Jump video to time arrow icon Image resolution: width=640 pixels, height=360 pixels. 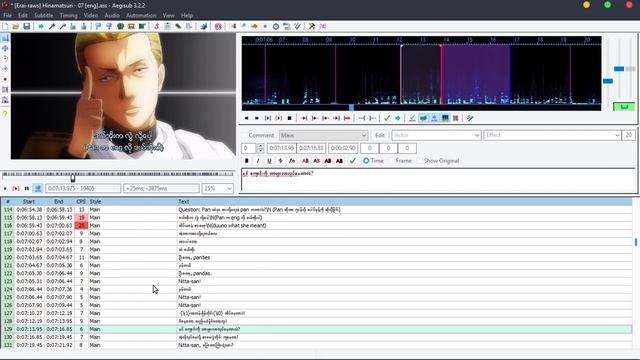pos(41,26)
